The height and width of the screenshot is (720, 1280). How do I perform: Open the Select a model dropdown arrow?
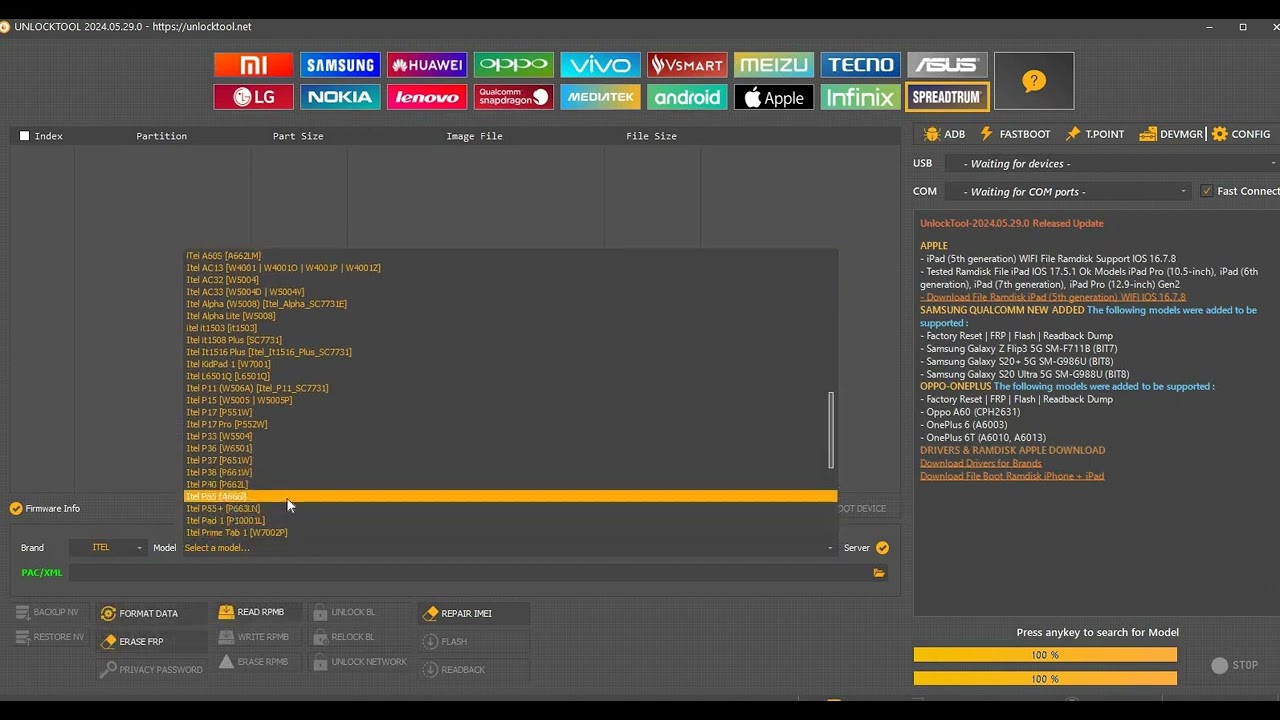(829, 548)
